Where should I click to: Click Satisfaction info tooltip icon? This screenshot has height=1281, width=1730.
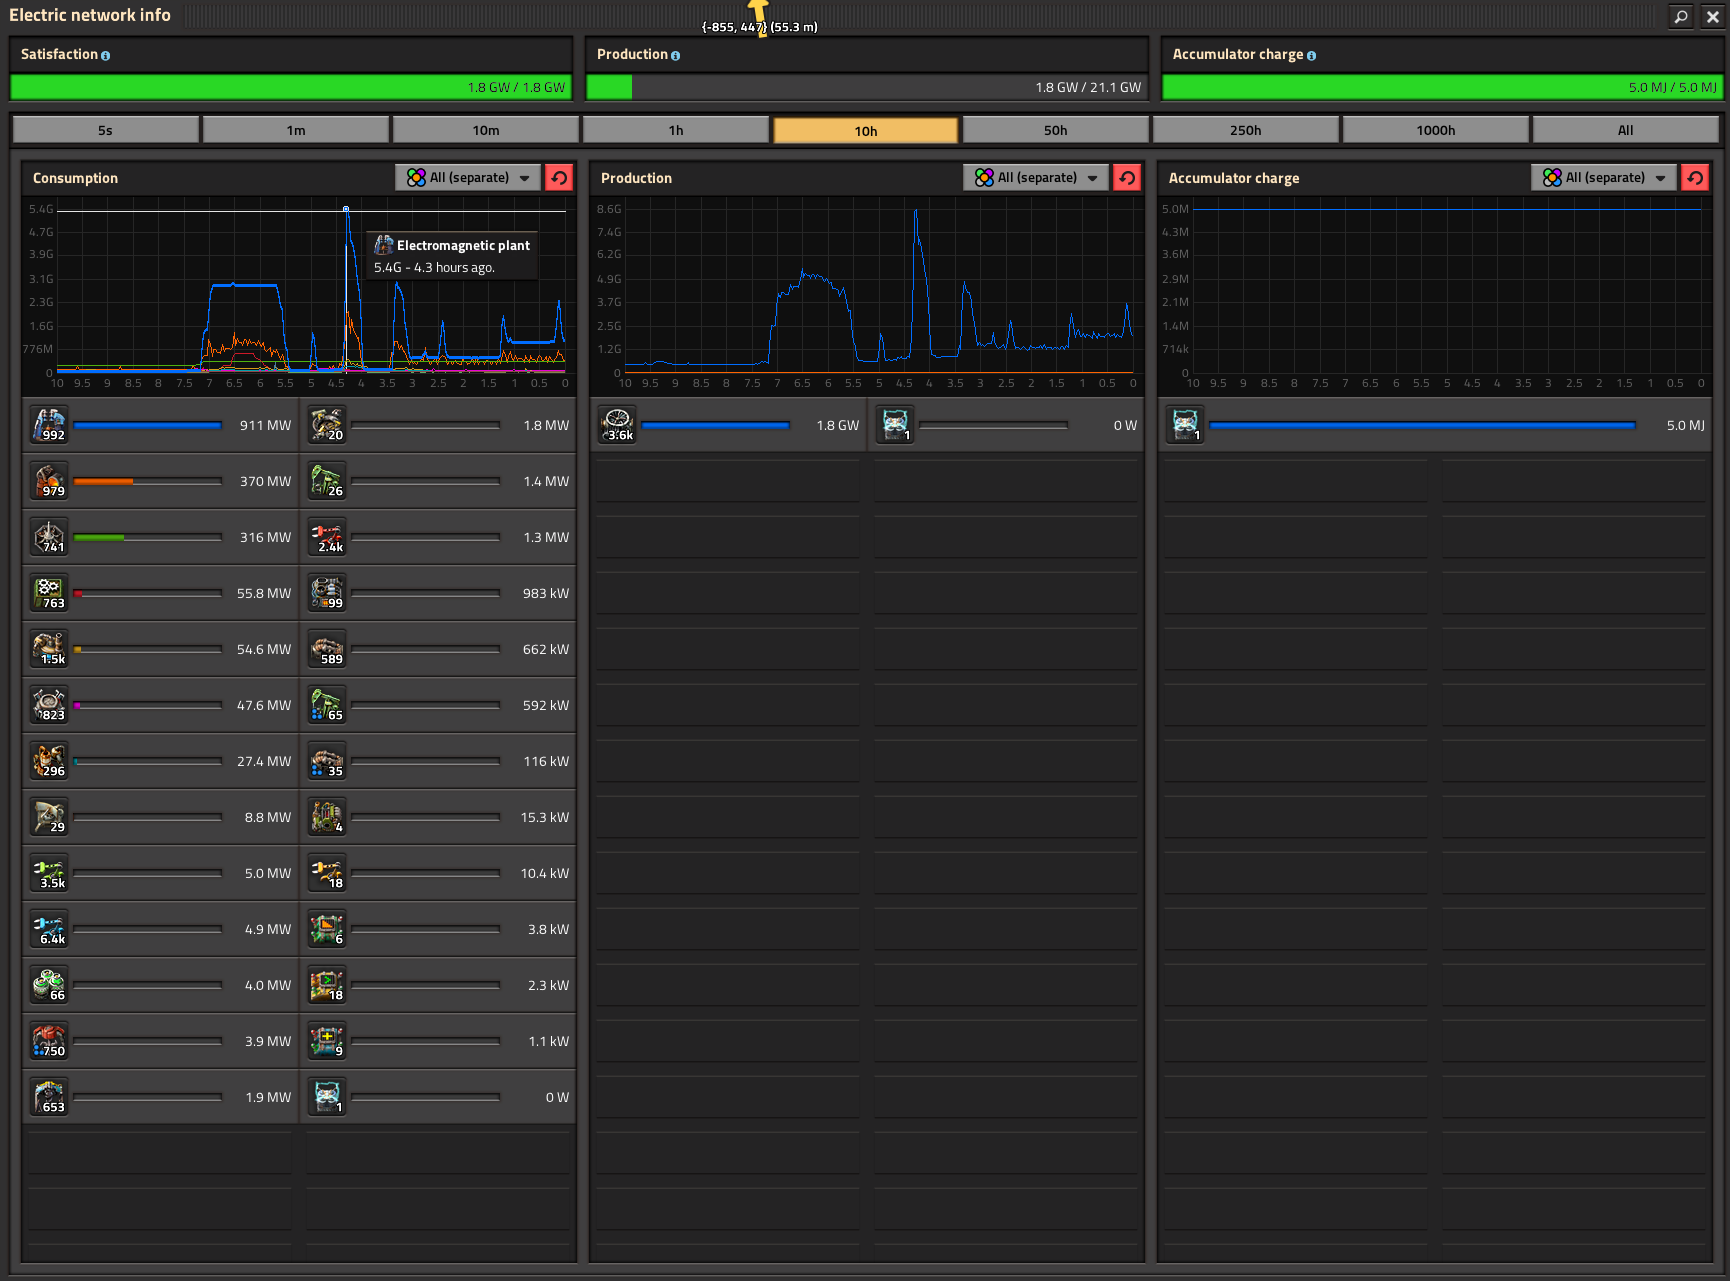[106, 56]
